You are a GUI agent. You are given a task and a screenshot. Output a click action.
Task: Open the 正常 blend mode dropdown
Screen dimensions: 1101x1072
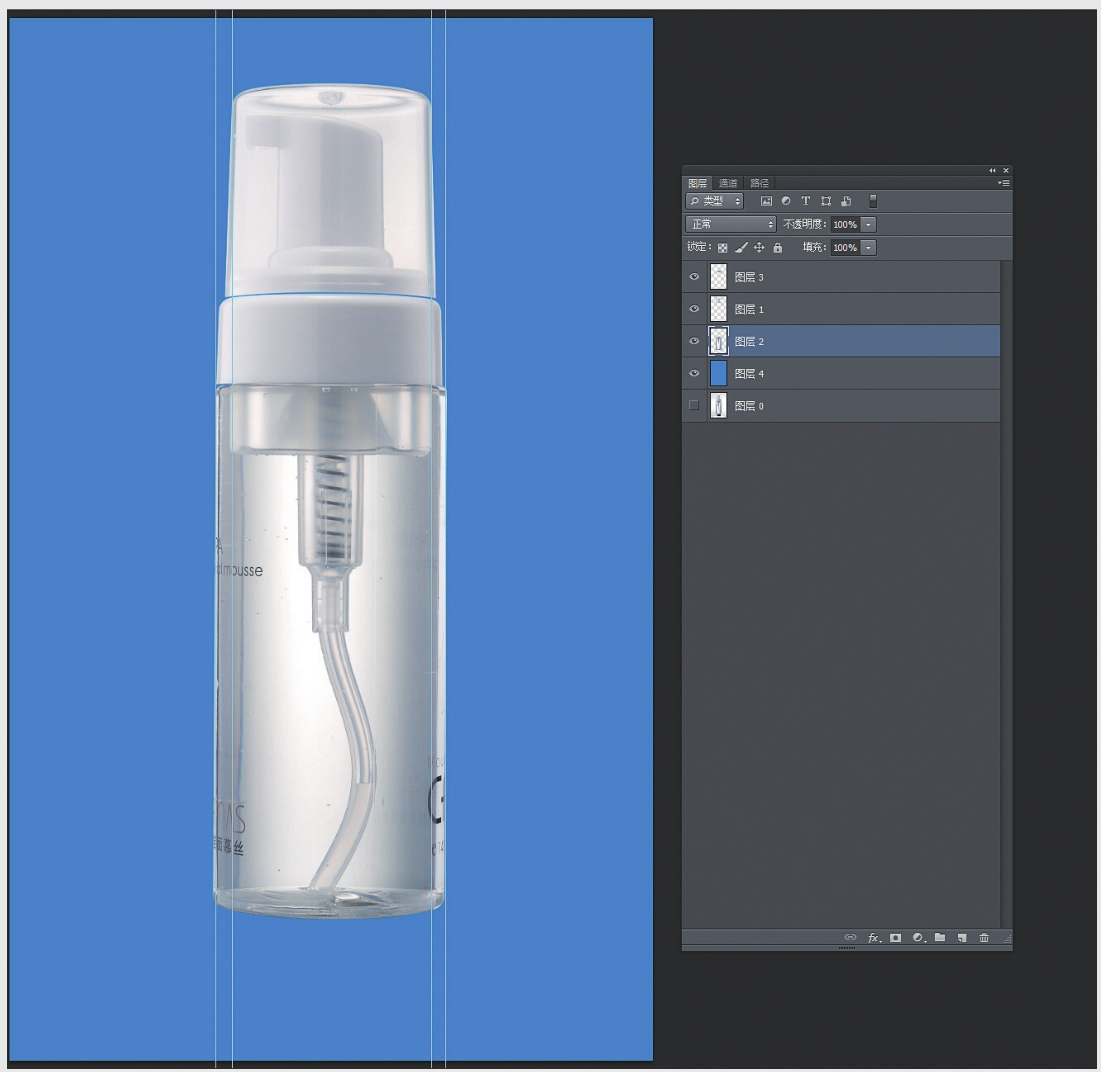click(x=731, y=225)
